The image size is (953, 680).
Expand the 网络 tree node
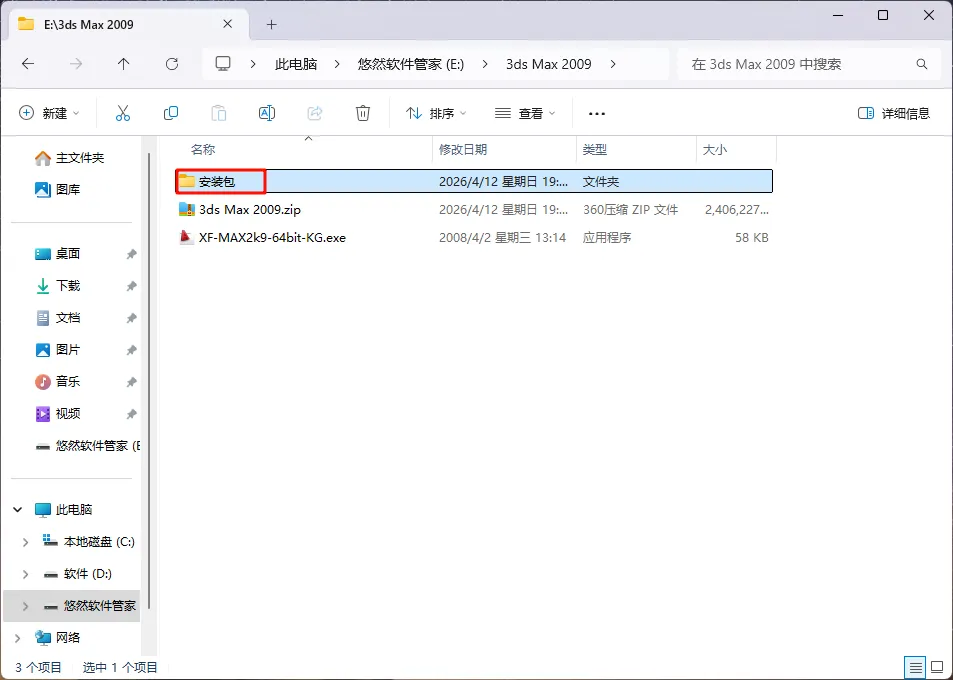click(18, 637)
